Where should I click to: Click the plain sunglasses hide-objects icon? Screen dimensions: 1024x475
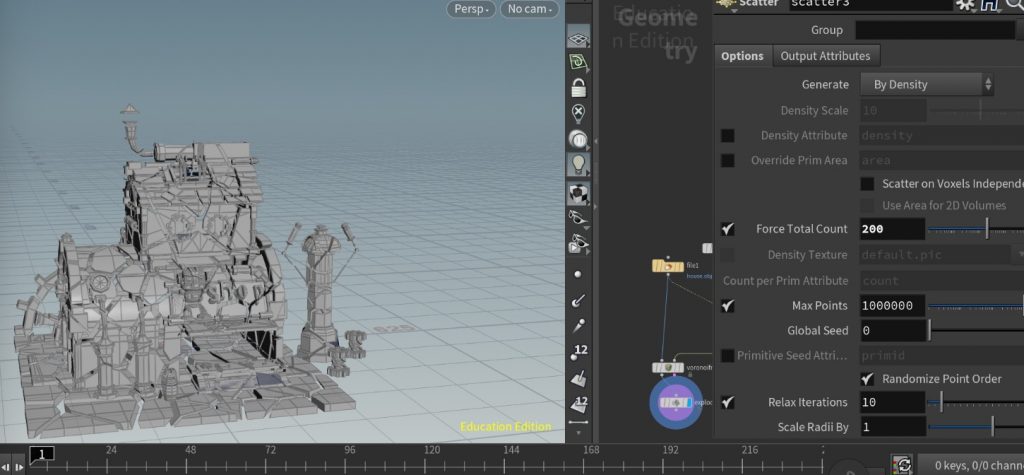pyautogui.click(x=578, y=218)
